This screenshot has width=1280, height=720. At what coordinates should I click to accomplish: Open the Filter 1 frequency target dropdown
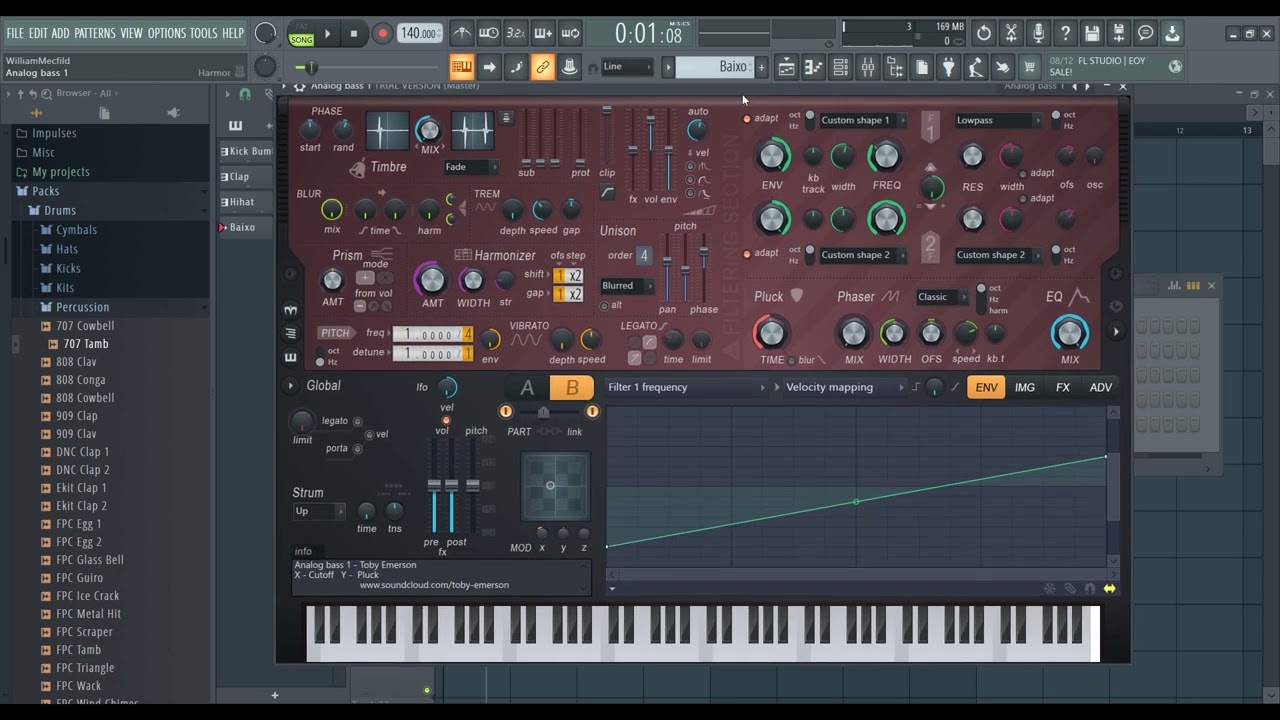click(x=686, y=387)
